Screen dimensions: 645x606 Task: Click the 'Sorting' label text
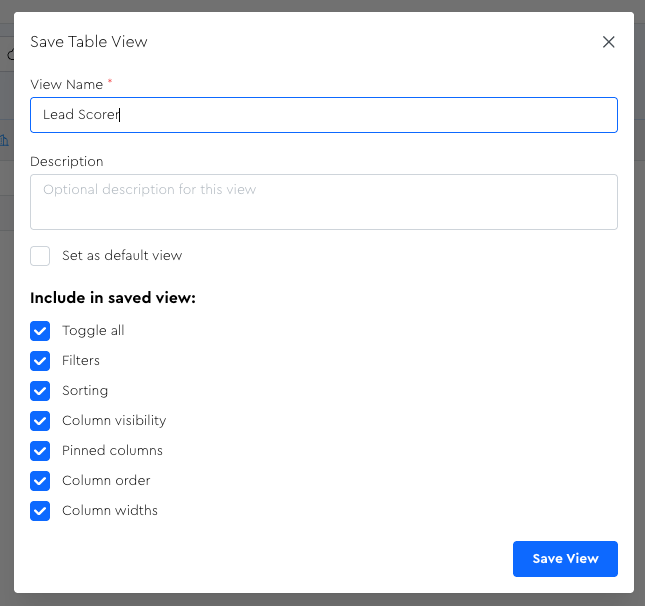point(85,391)
